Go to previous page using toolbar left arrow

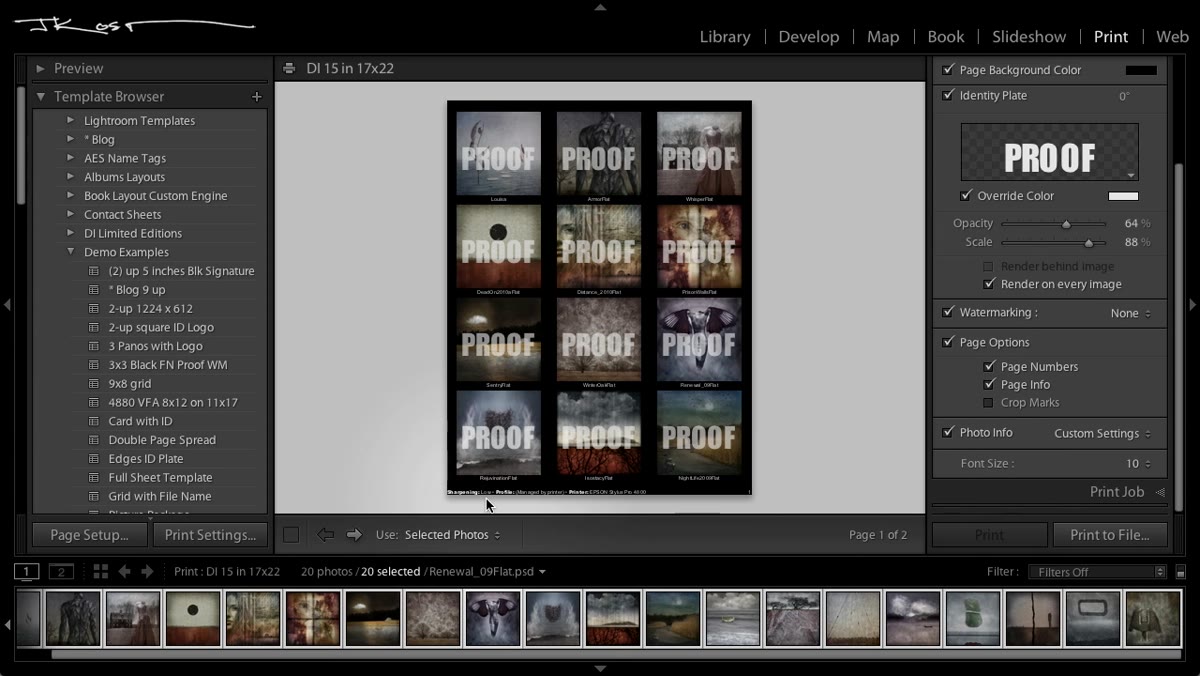[x=326, y=535]
